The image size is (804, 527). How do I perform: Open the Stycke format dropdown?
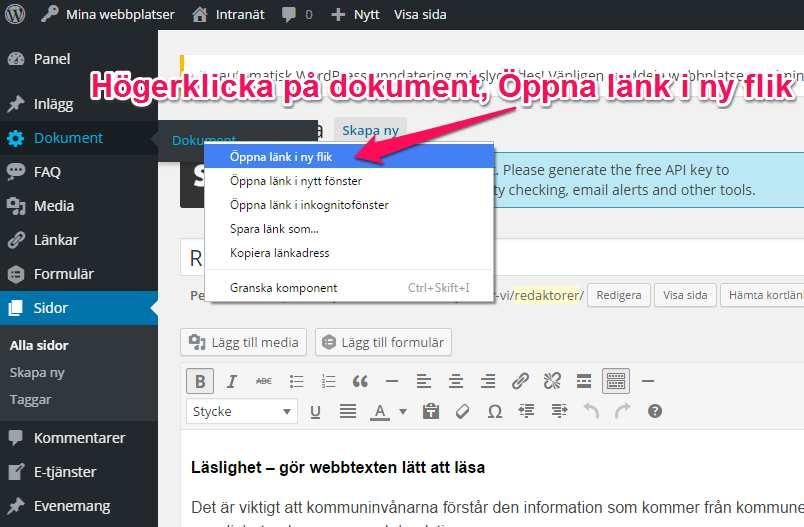tap(242, 411)
